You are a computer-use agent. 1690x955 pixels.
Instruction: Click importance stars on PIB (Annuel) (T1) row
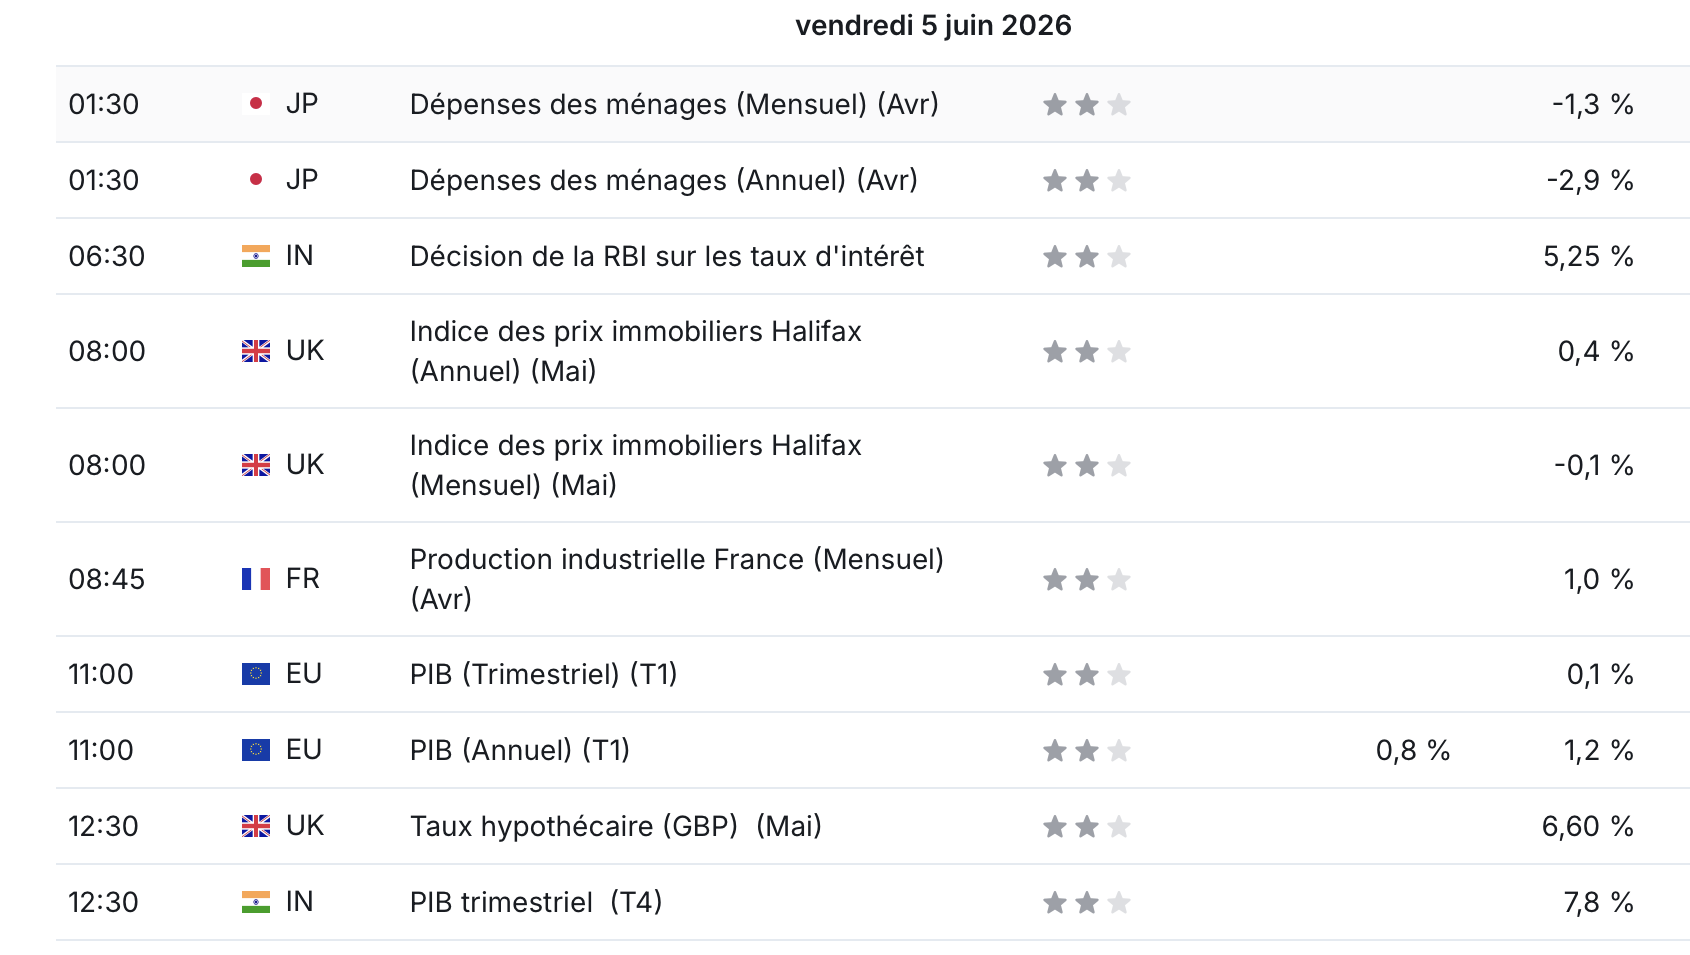tap(1087, 751)
